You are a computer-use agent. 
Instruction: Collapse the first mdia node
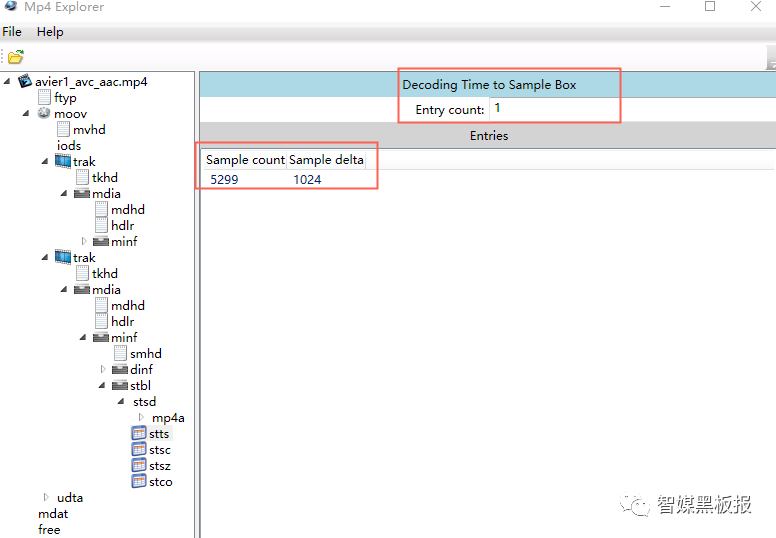coord(64,194)
